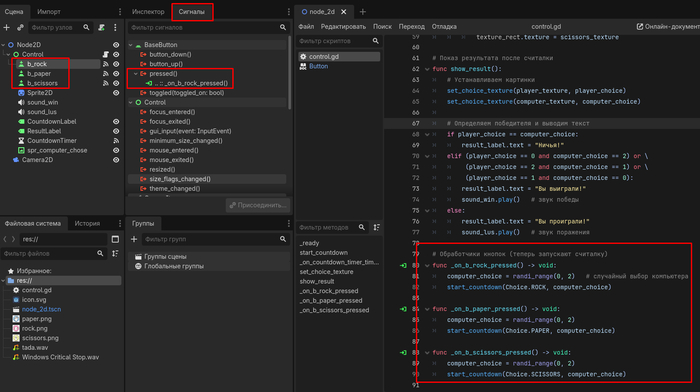The image size is (700, 392).
Task: Go back in file system history
Action: pos(5,239)
